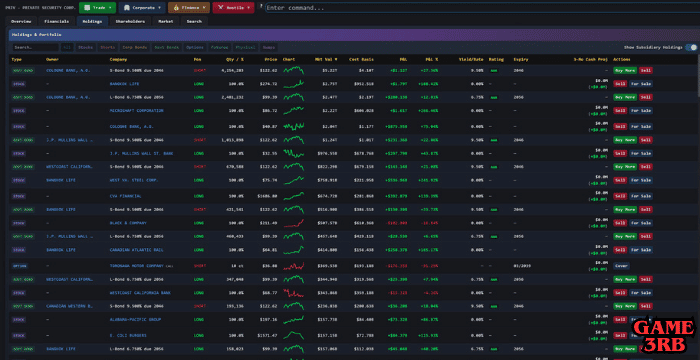The width and height of the screenshot is (700, 360).
Task: Open the Corporate dropdown menu
Action: click(x=142, y=8)
